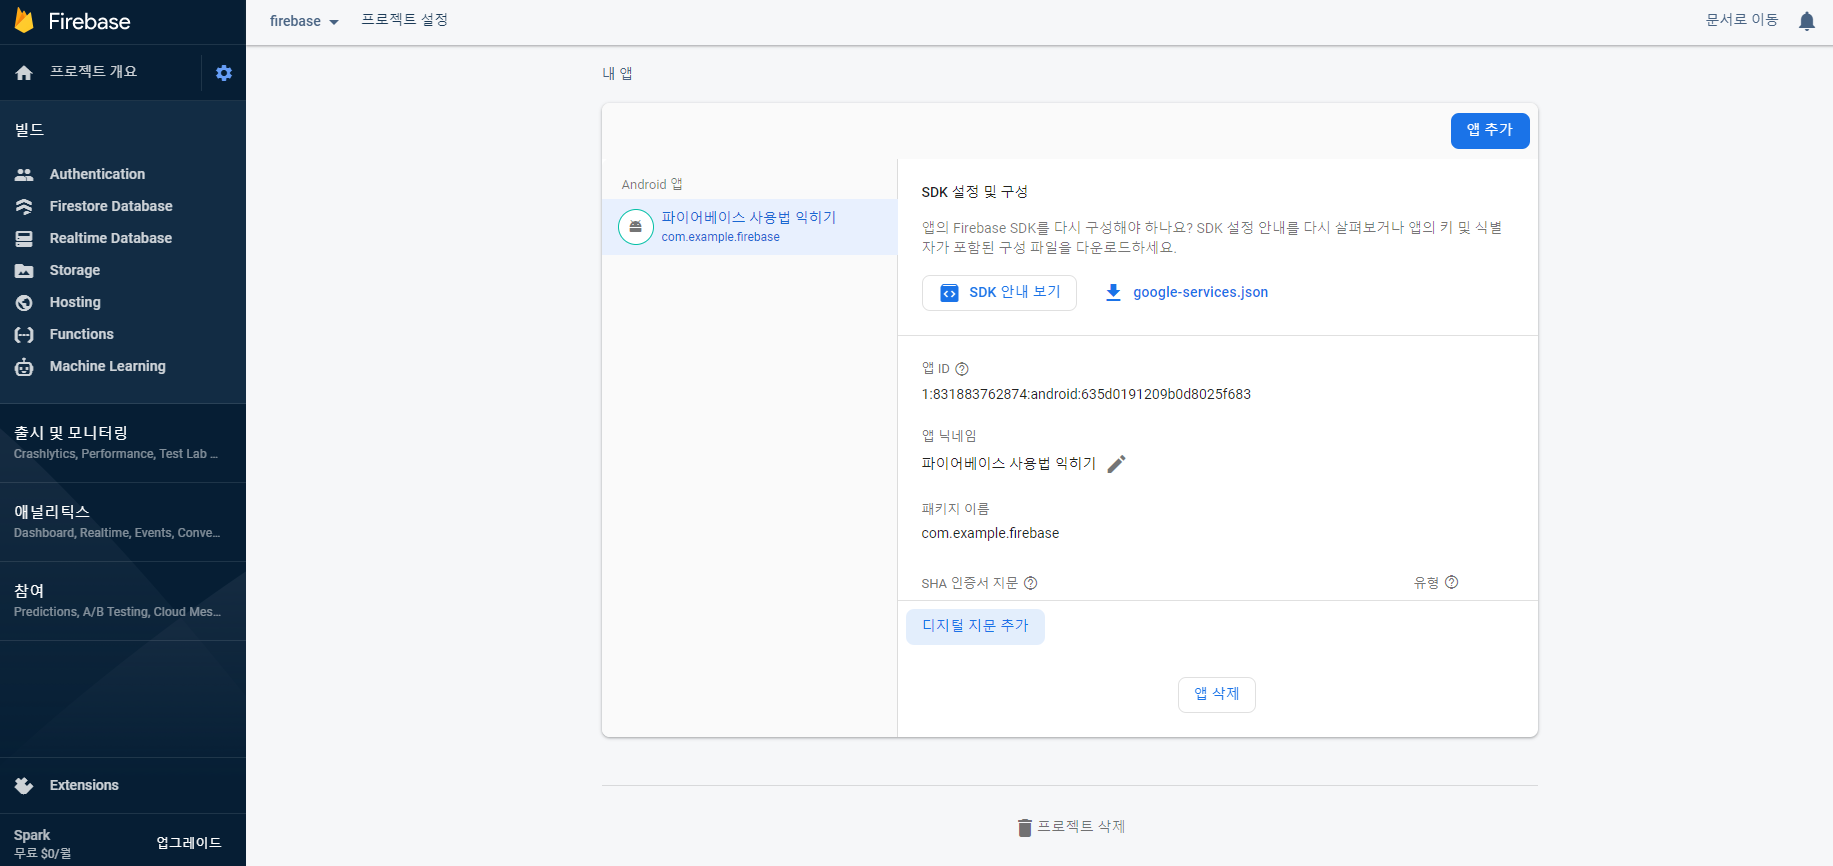
Task: Click the 빌드 section heading
Action: (x=29, y=130)
